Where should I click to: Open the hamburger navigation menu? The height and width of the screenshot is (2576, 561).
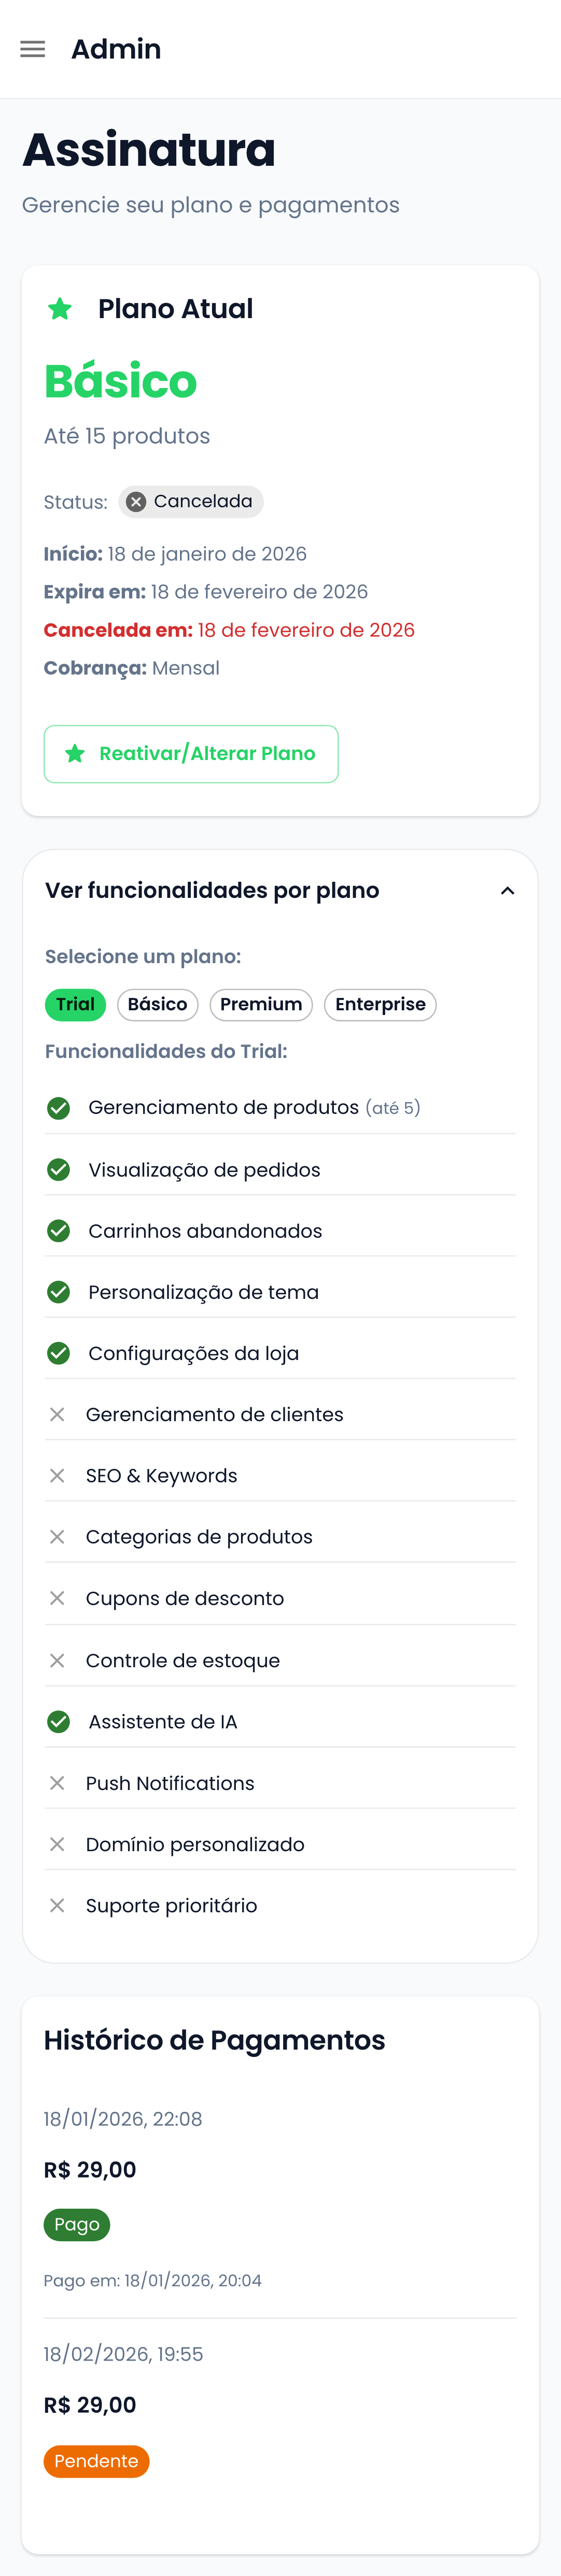point(33,49)
